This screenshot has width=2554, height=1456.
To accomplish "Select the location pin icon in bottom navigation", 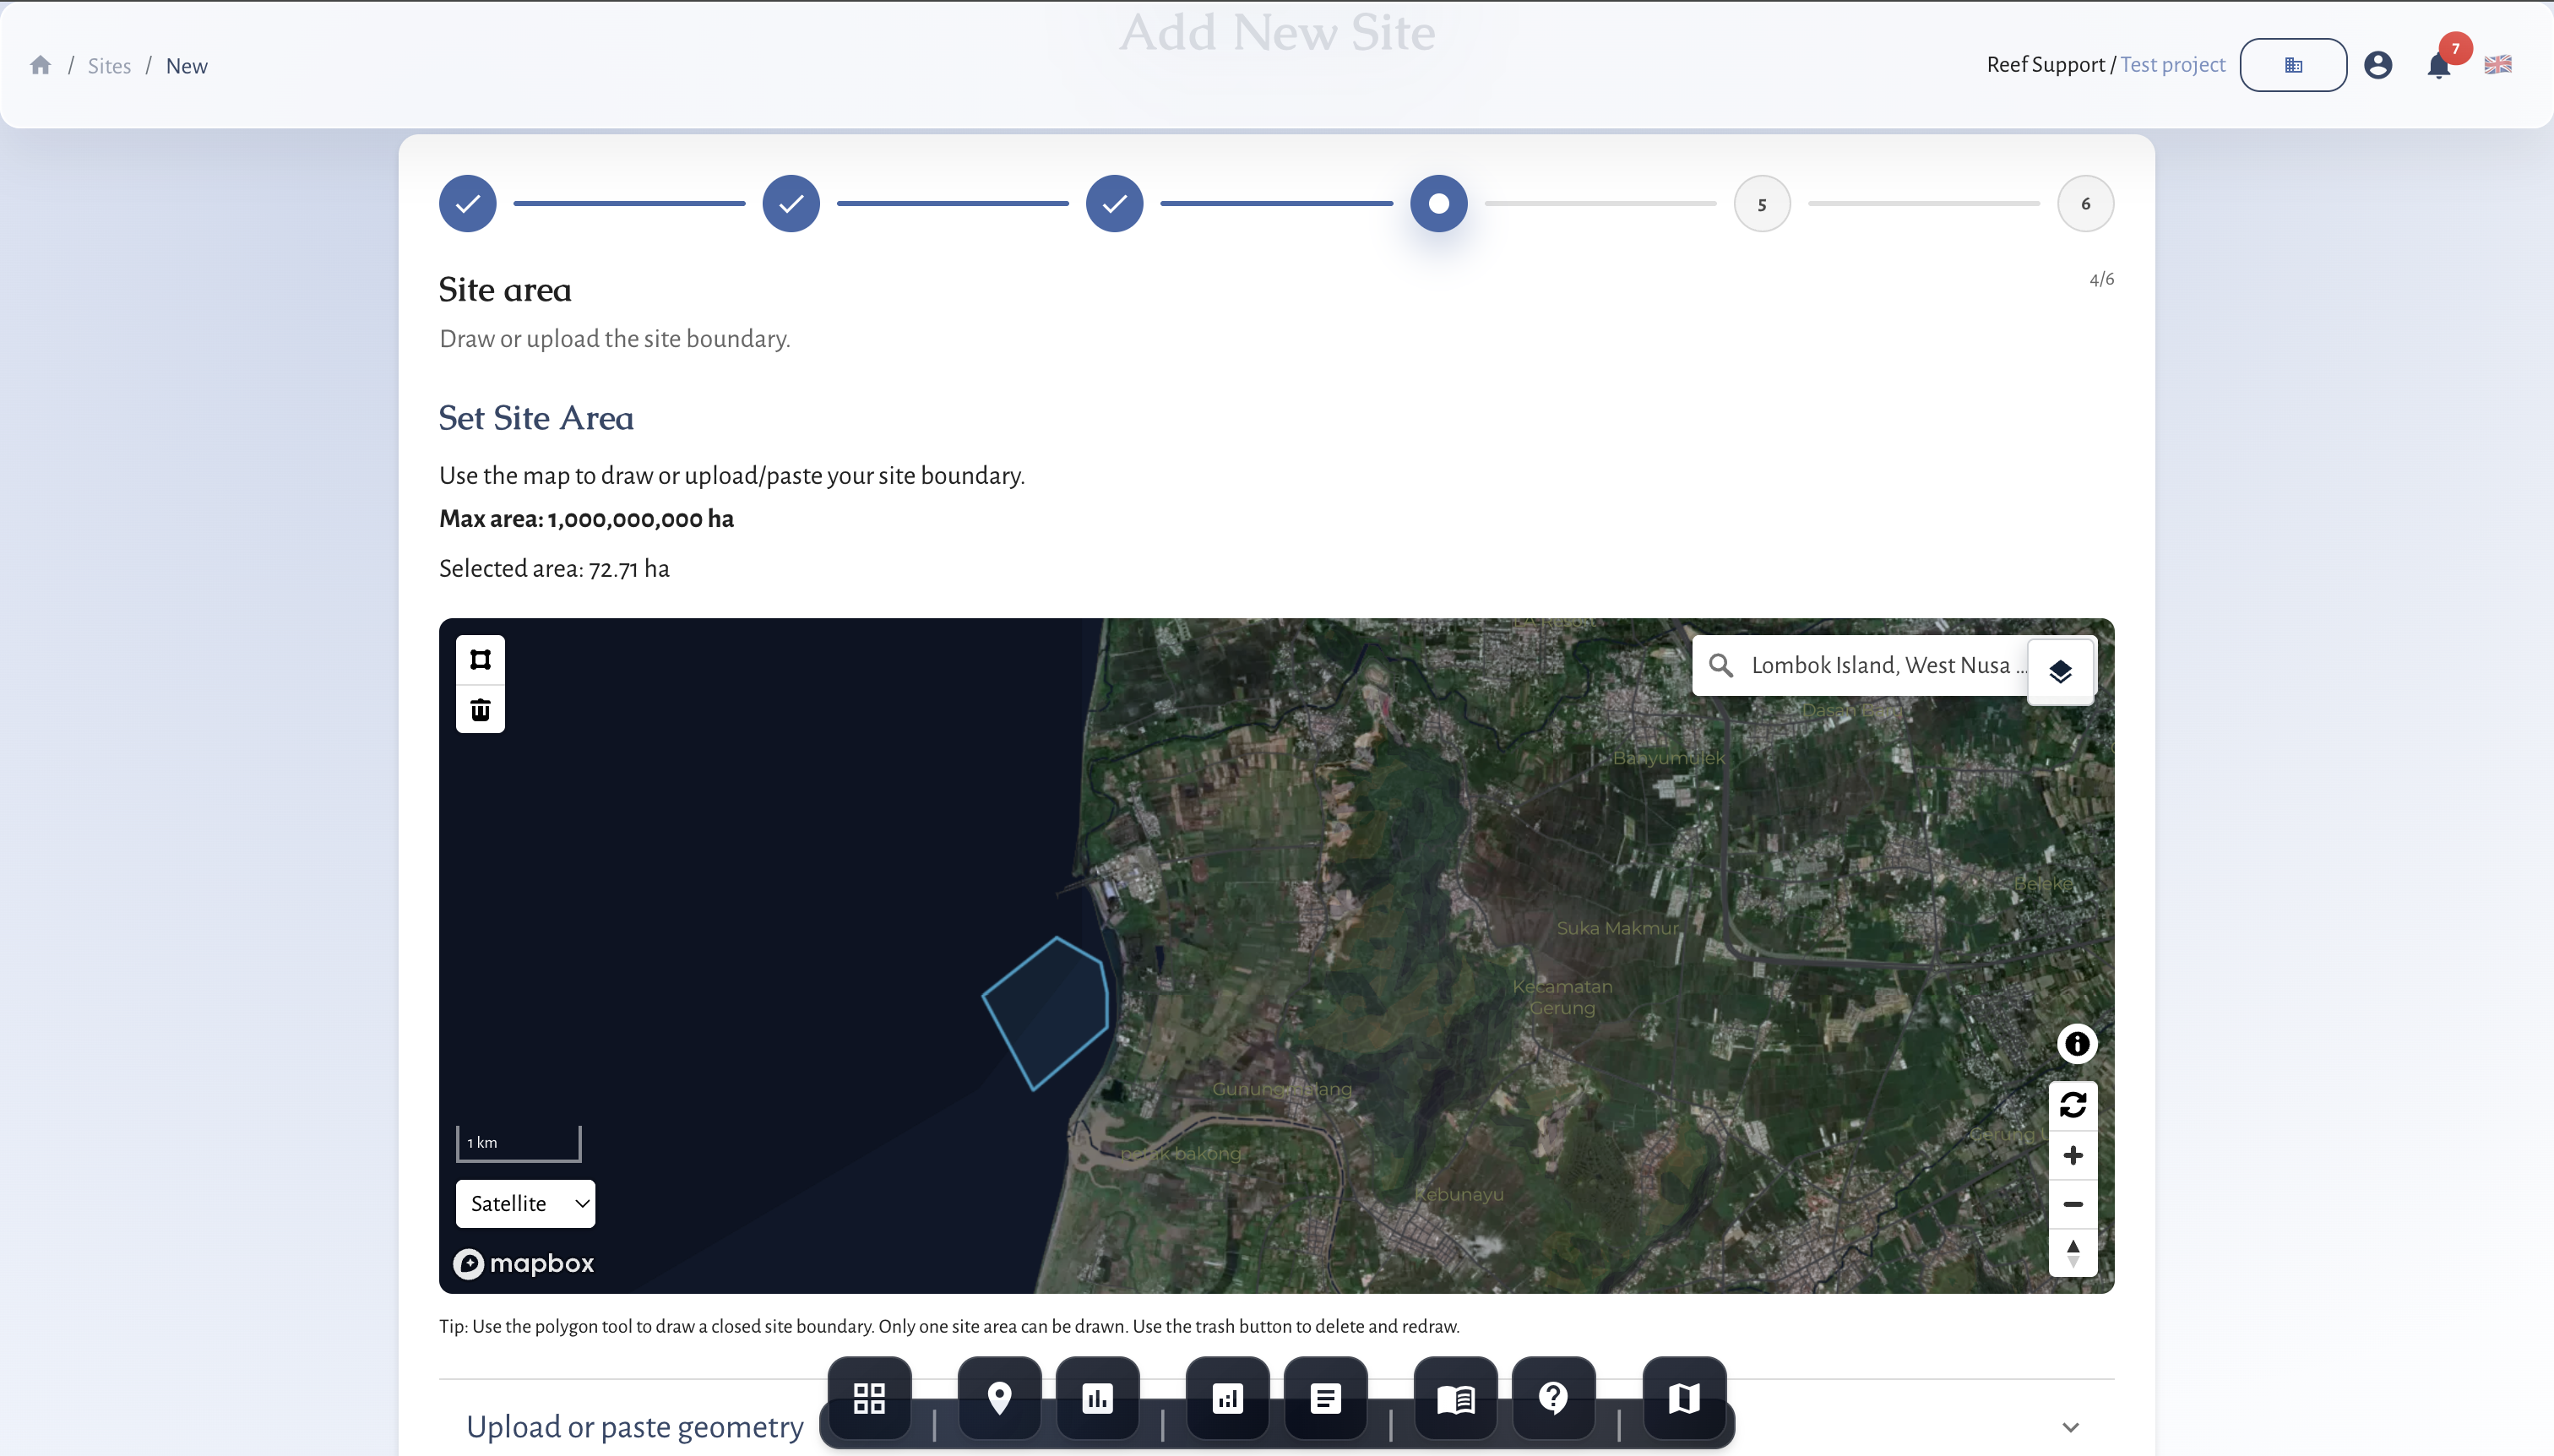I will coord(1001,1397).
